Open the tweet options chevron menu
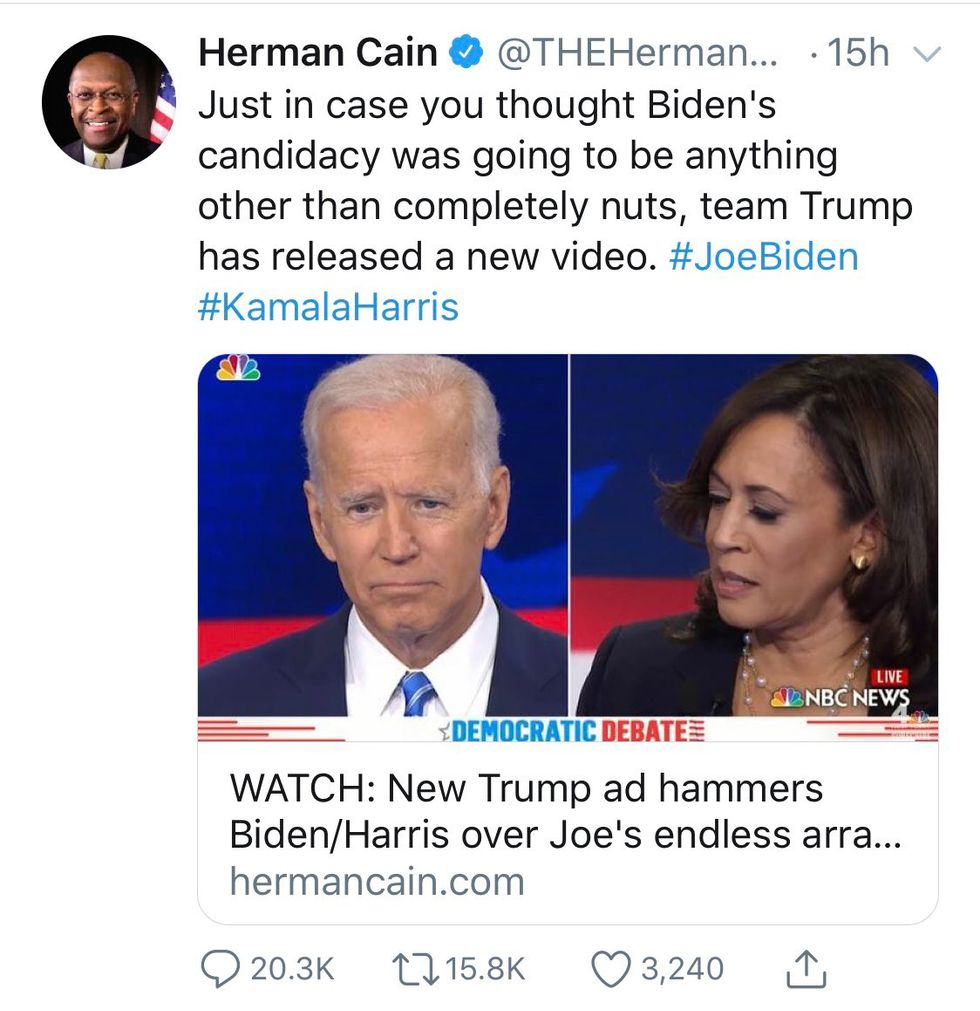 929,55
